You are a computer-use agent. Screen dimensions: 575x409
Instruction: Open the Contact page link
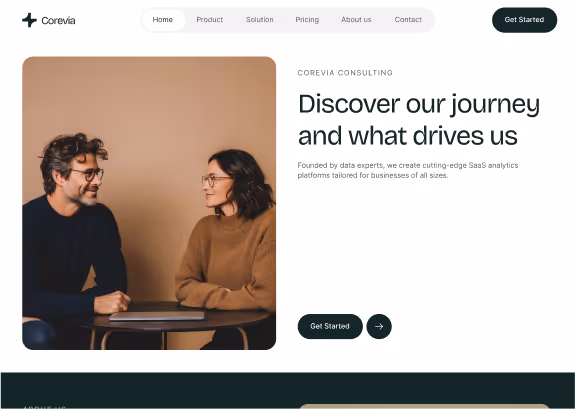(408, 20)
